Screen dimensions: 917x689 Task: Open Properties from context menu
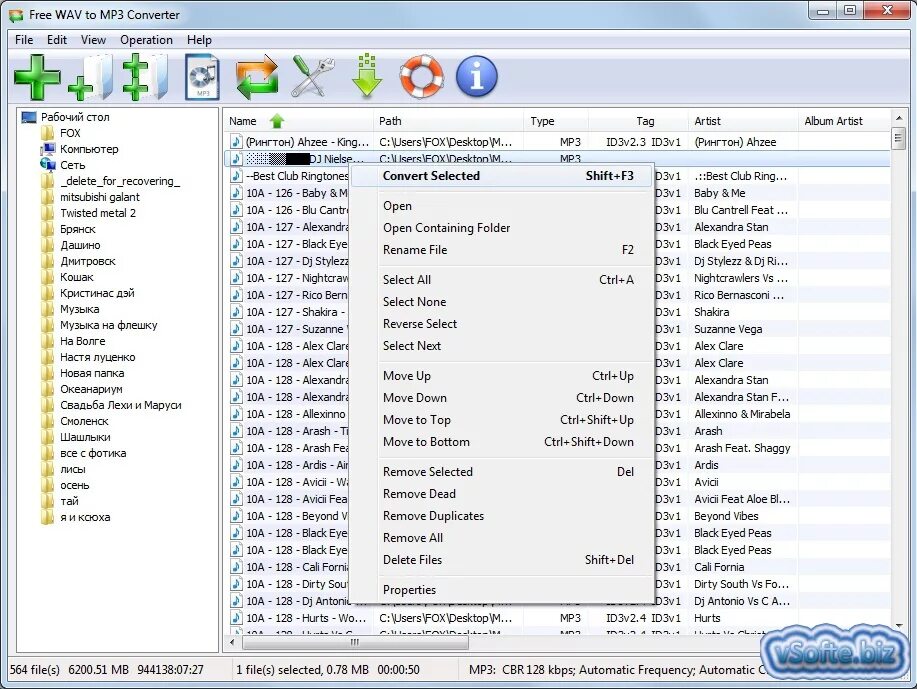click(x=502, y=590)
